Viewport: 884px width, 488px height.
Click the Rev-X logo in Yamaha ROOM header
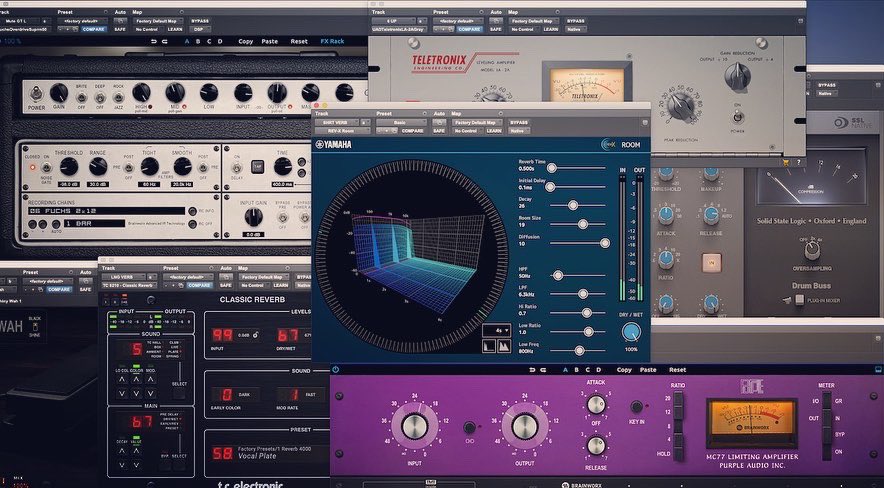(x=608, y=144)
